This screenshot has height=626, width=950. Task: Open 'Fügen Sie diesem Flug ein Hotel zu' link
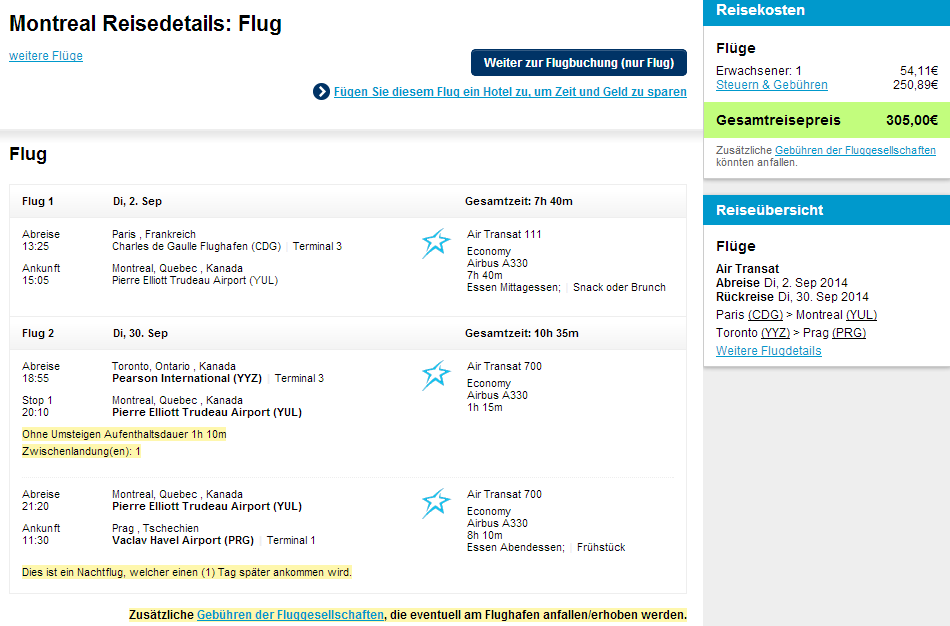[x=510, y=92]
